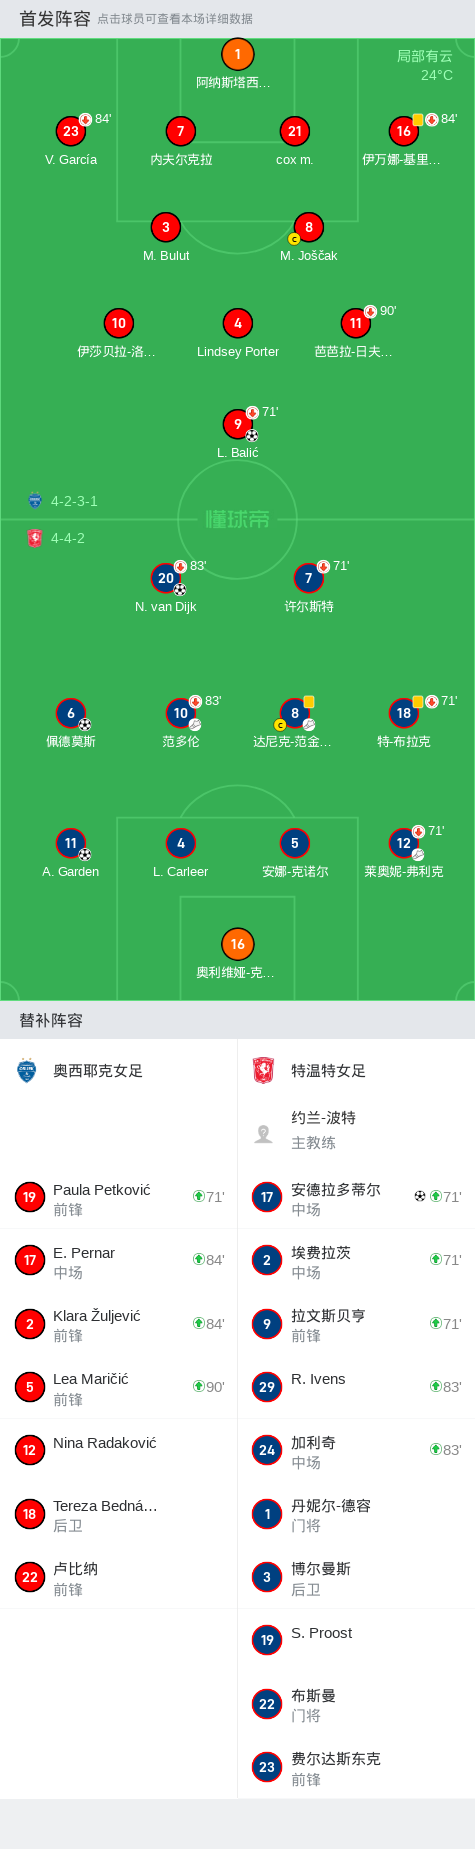
Task: Select red player 10 伊莎贝拉 badge
Action: pyautogui.click(x=119, y=323)
